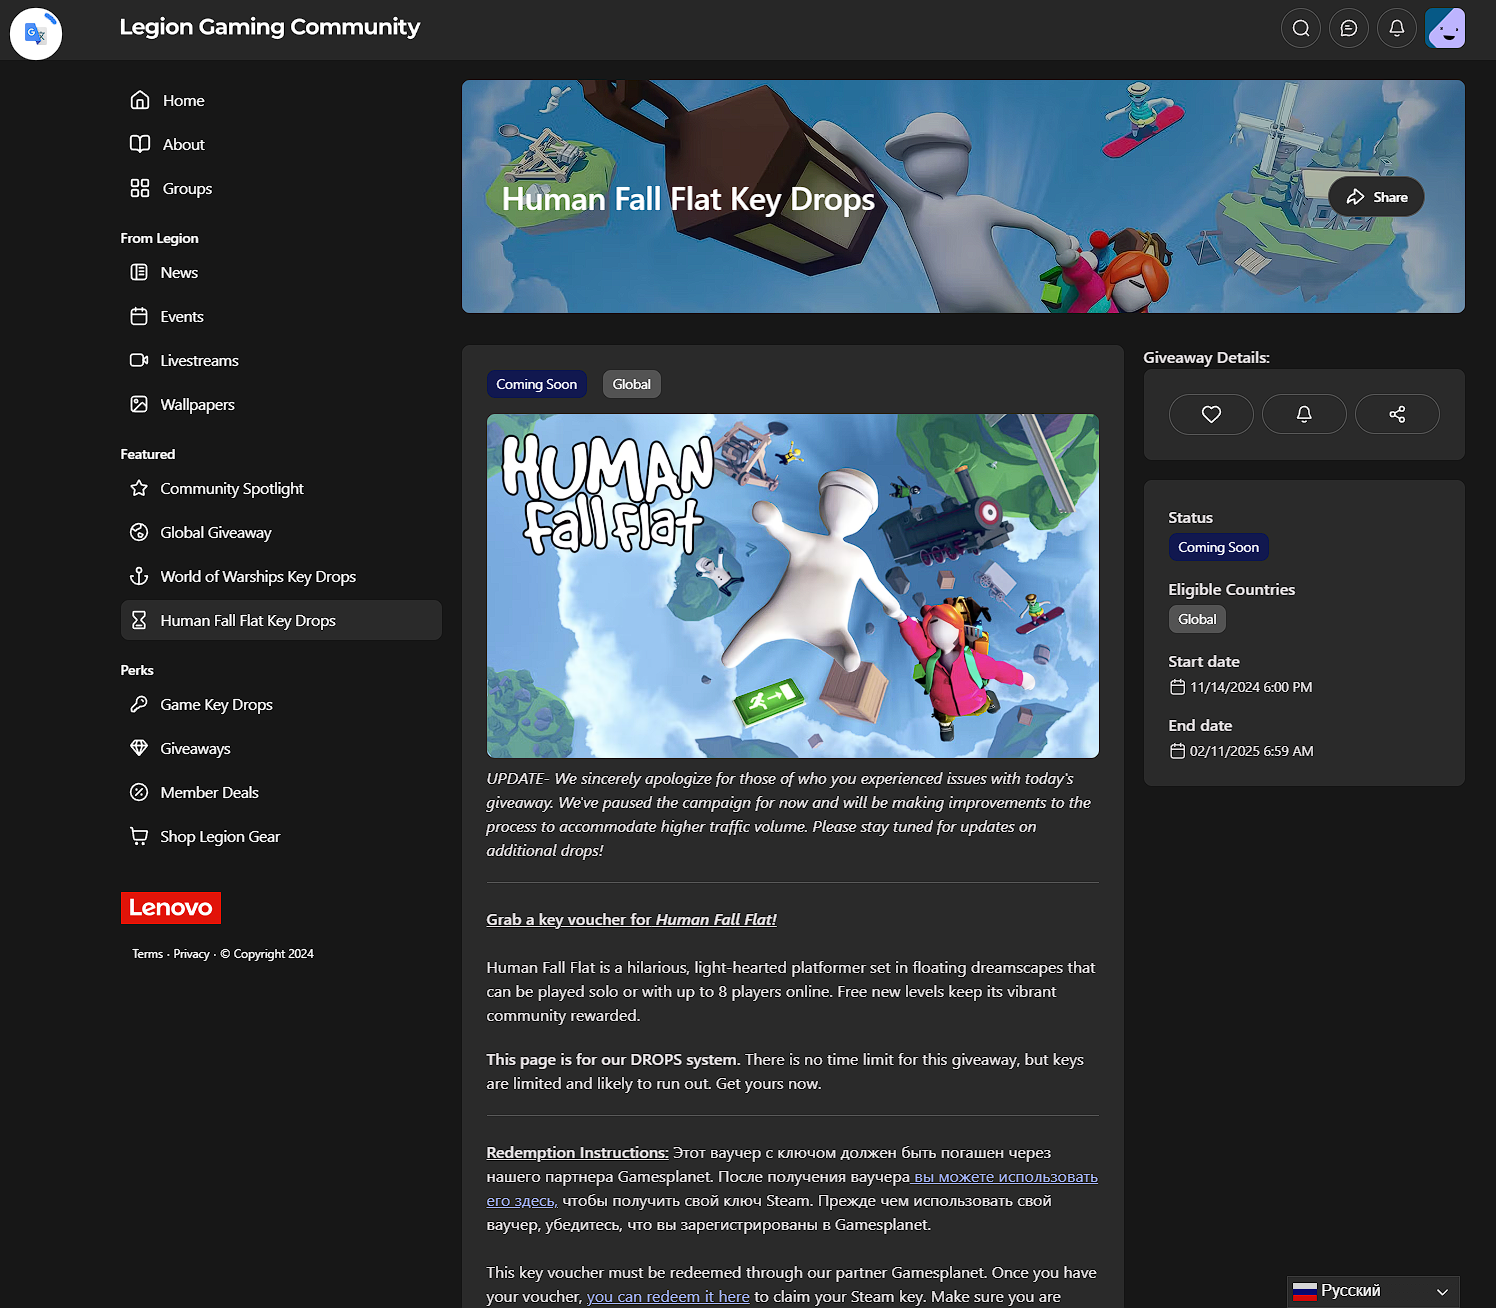Screen dimensions: 1496x1308
Task: Click the Google Translate badge icon
Action: 36,34
